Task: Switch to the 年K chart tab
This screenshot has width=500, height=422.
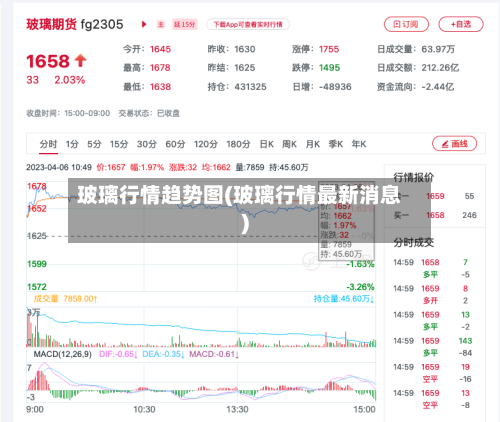Action: coord(359,144)
